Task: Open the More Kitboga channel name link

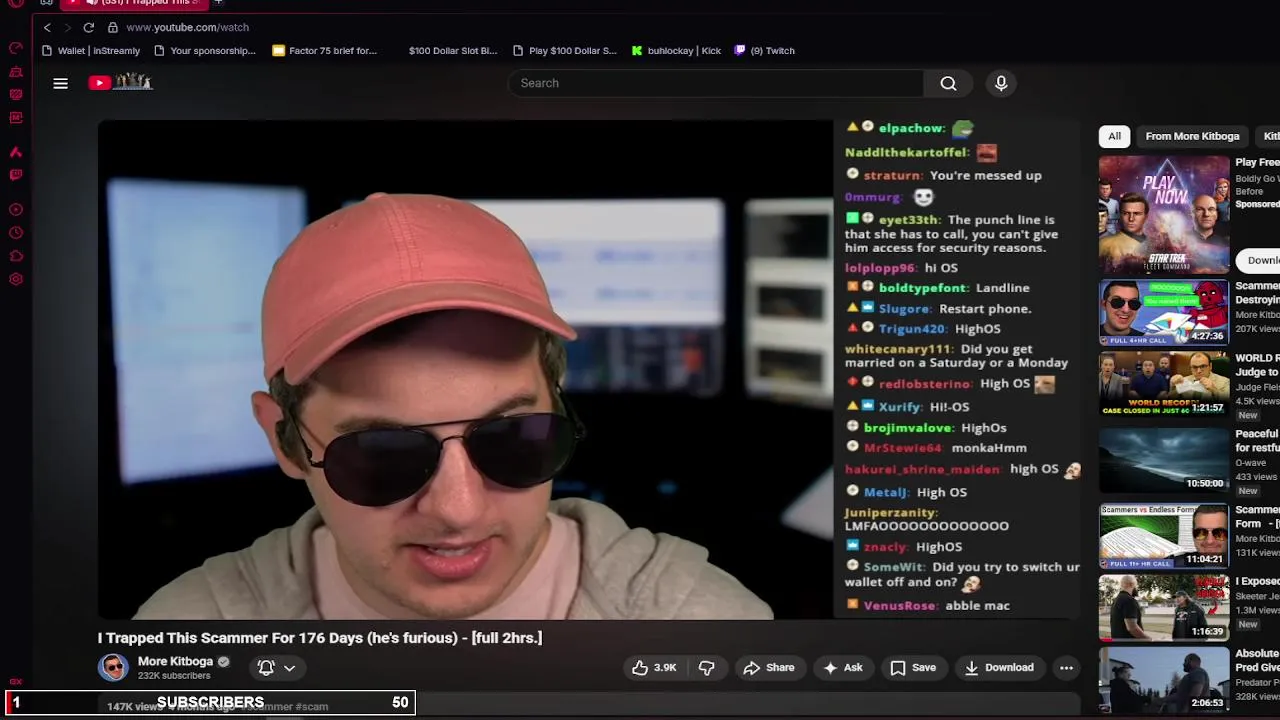Action: tap(175, 661)
